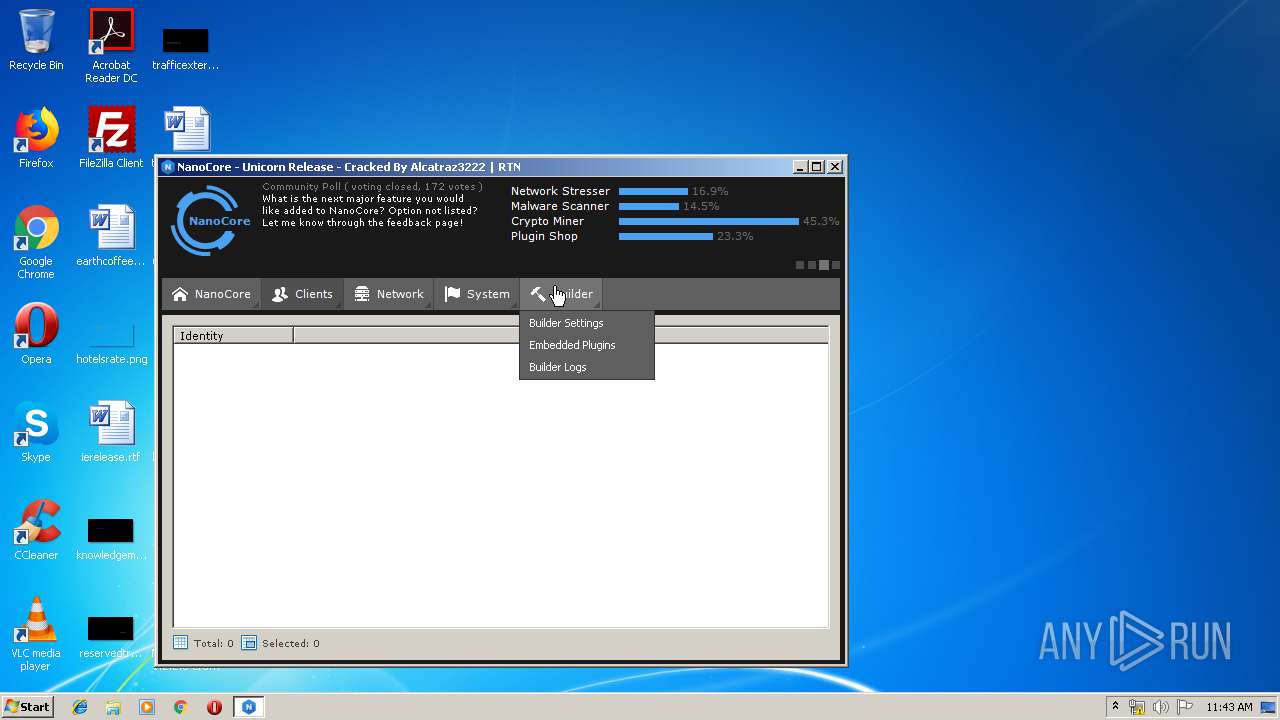Image resolution: width=1280 pixels, height=720 pixels.
Task: Open Opera from the taskbar
Action: (x=214, y=707)
